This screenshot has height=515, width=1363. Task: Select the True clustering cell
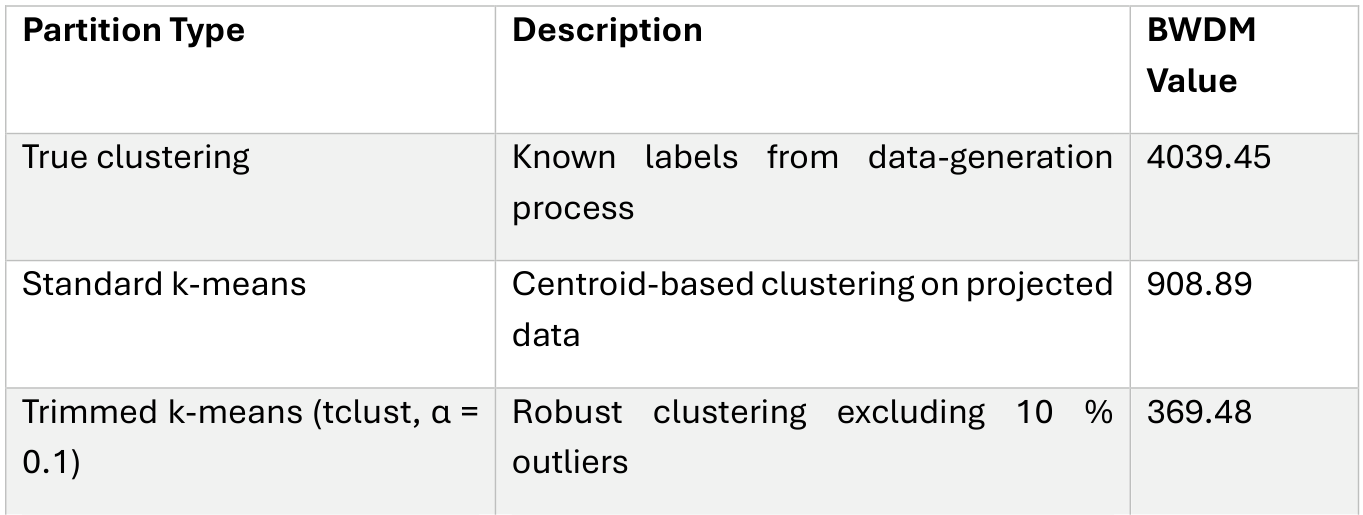pyautogui.click(x=136, y=158)
